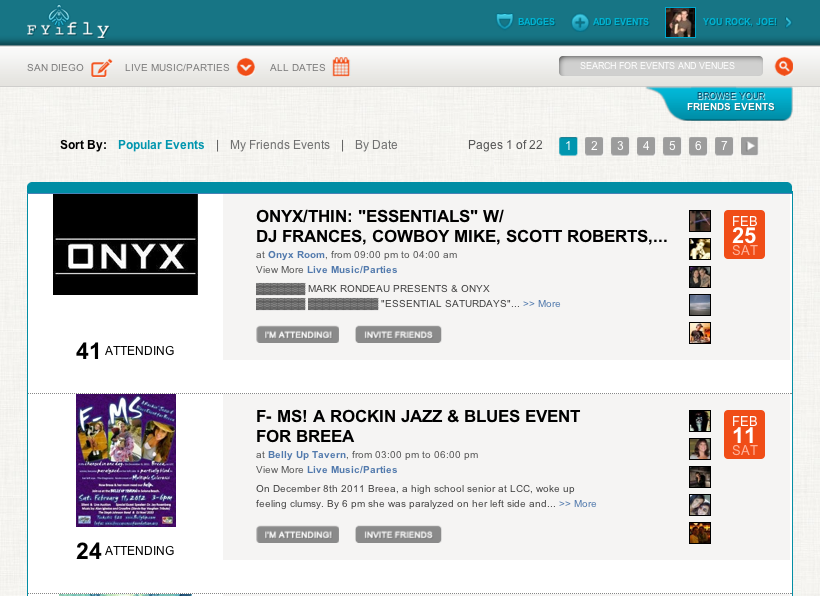Click the San Diego location label
The height and width of the screenshot is (596, 820).
[55, 67]
